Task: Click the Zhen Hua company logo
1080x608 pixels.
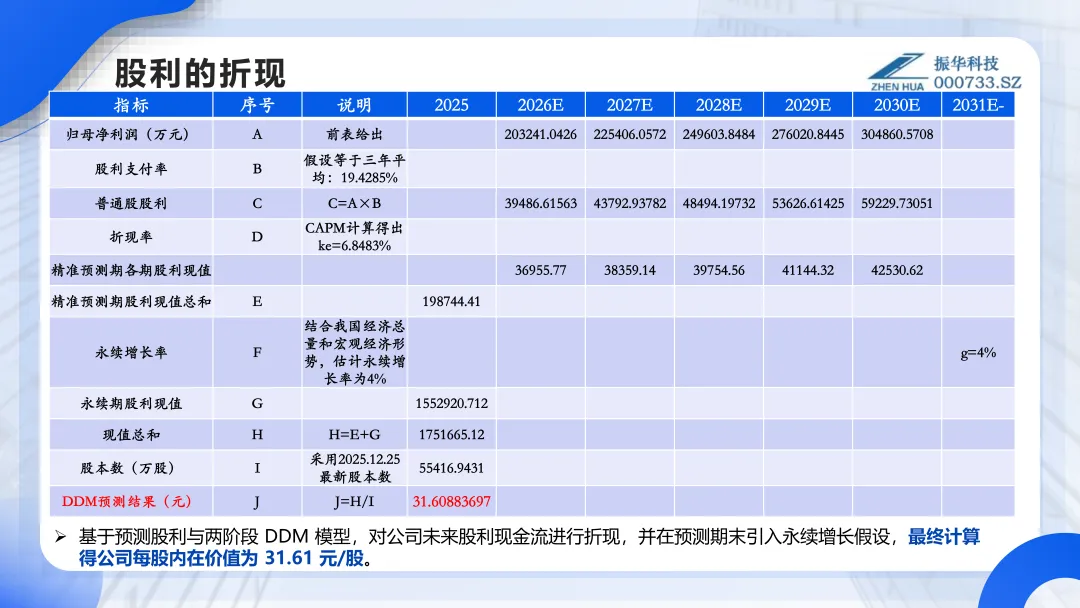Action: tap(897, 72)
